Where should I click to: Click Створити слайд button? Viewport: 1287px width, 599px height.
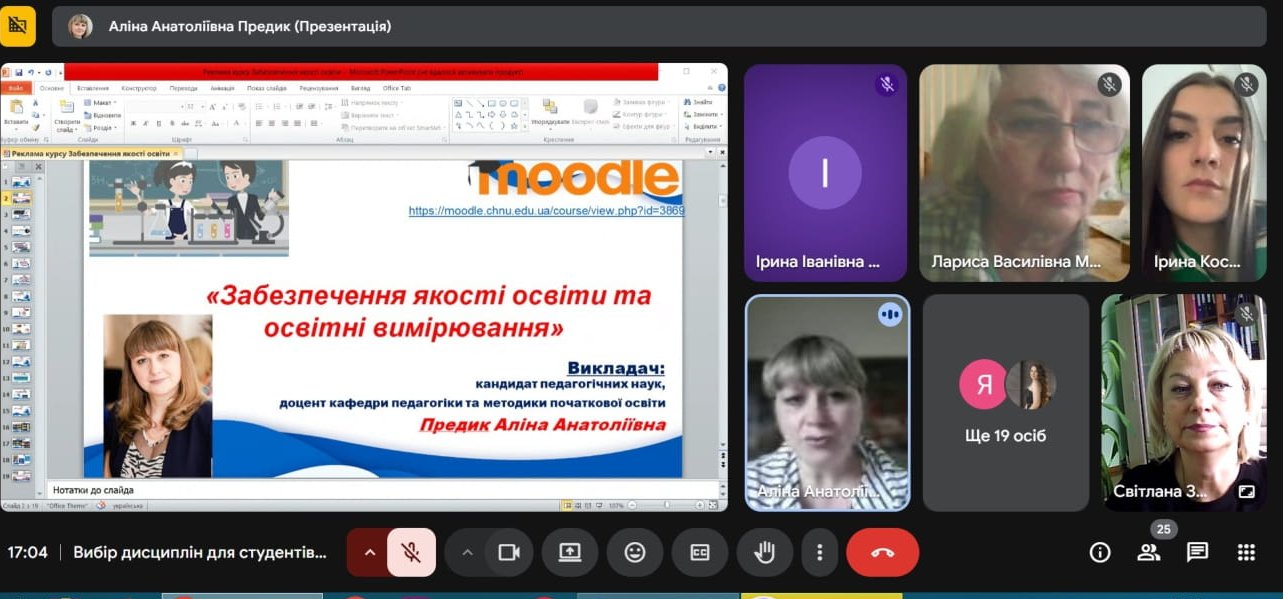tap(67, 115)
